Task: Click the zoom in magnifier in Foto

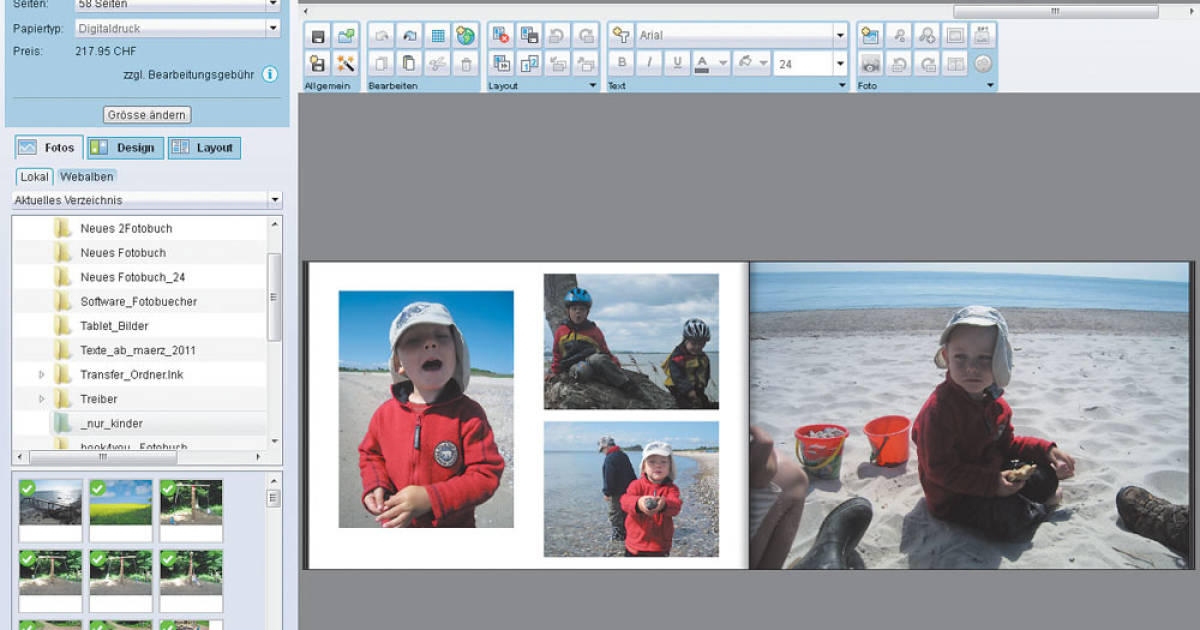Action: 927,36
